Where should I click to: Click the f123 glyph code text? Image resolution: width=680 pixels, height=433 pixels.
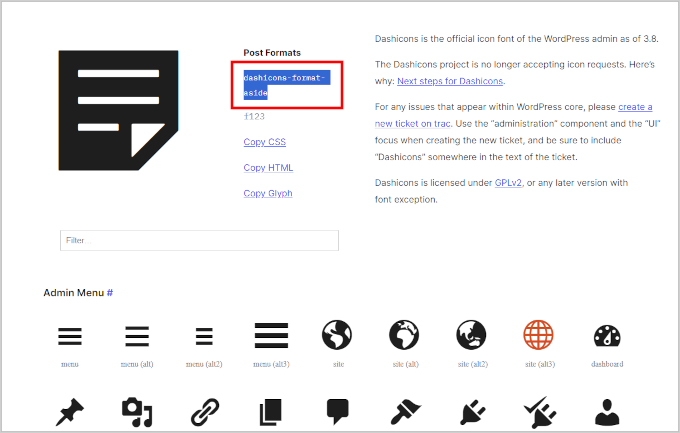pyautogui.click(x=254, y=116)
